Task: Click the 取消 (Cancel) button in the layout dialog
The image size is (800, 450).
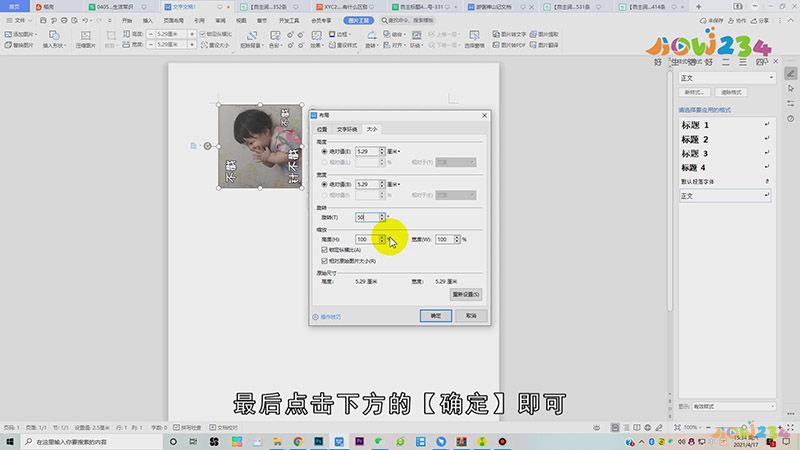Action: [471, 316]
